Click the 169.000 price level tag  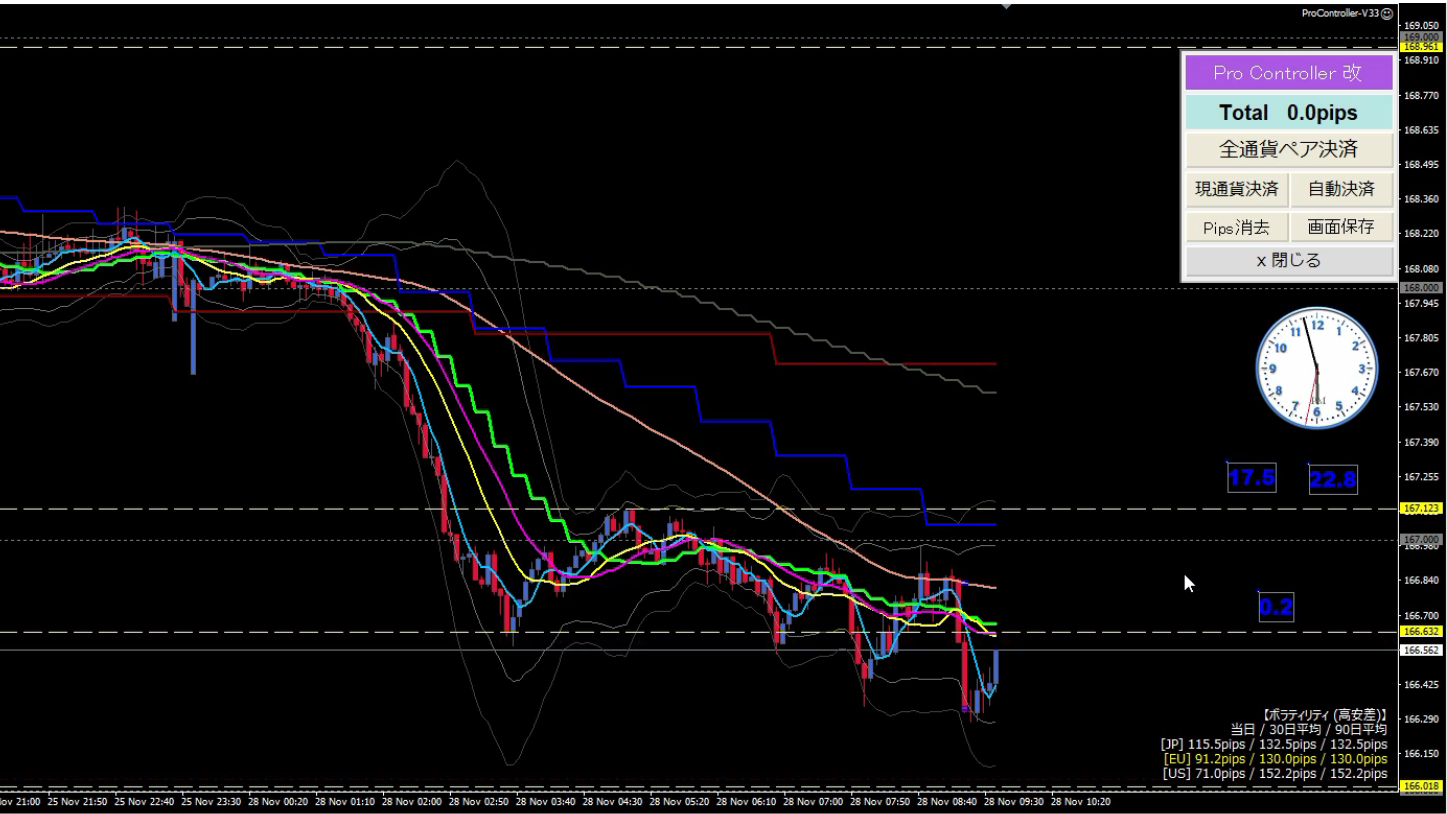[1421, 37]
